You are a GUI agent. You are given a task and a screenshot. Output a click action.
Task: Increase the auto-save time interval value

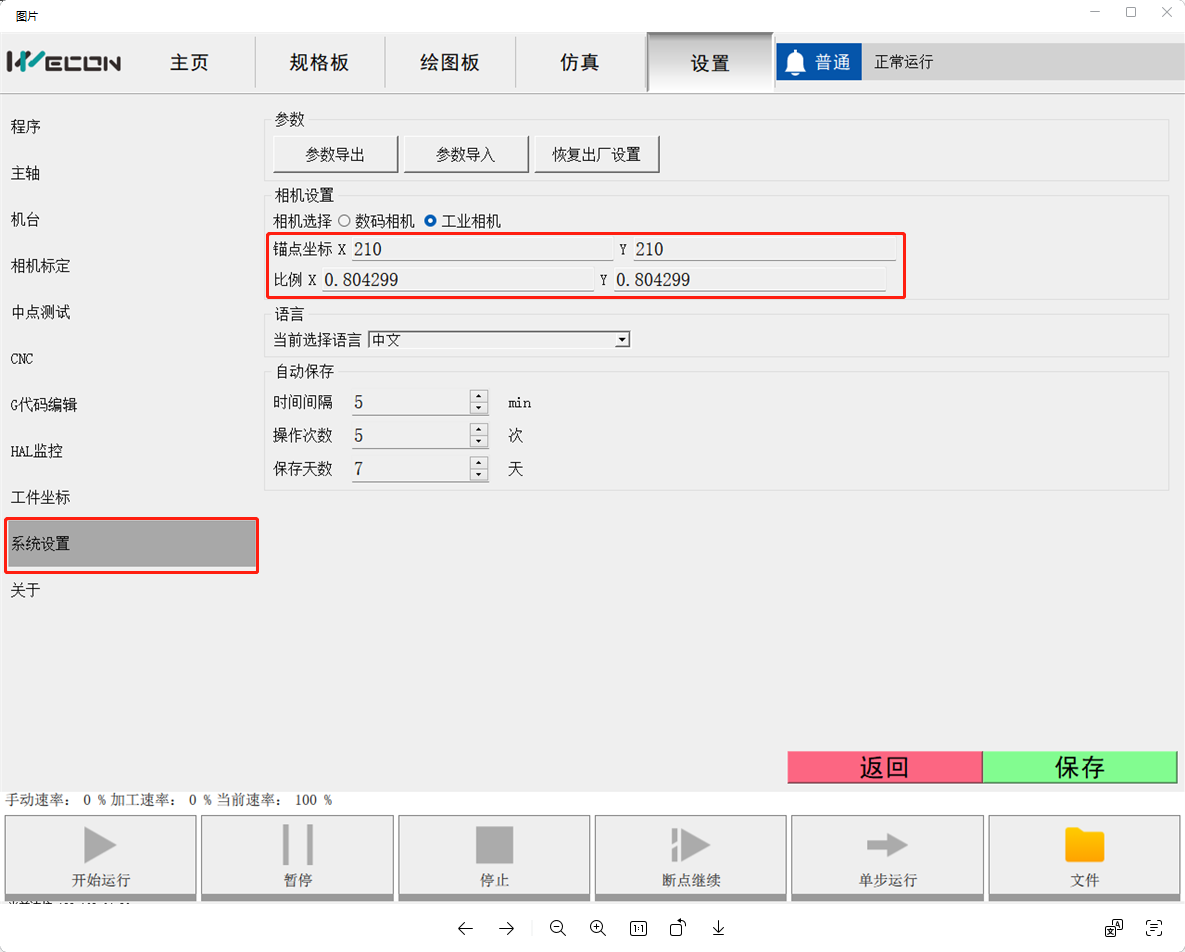pyautogui.click(x=479, y=397)
